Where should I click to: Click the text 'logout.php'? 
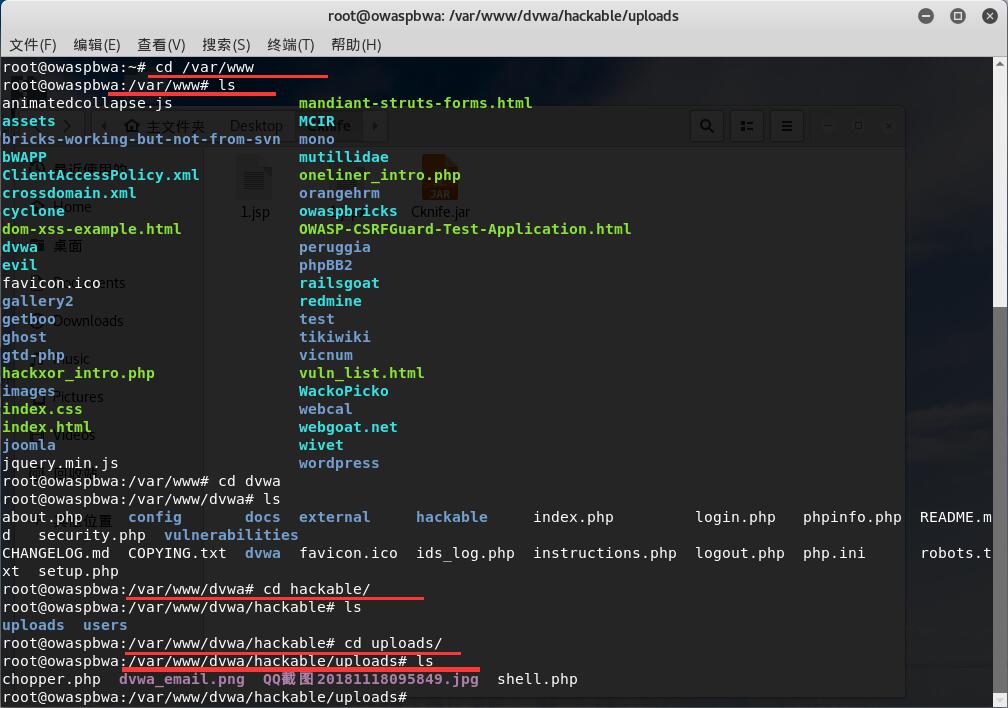(x=739, y=553)
